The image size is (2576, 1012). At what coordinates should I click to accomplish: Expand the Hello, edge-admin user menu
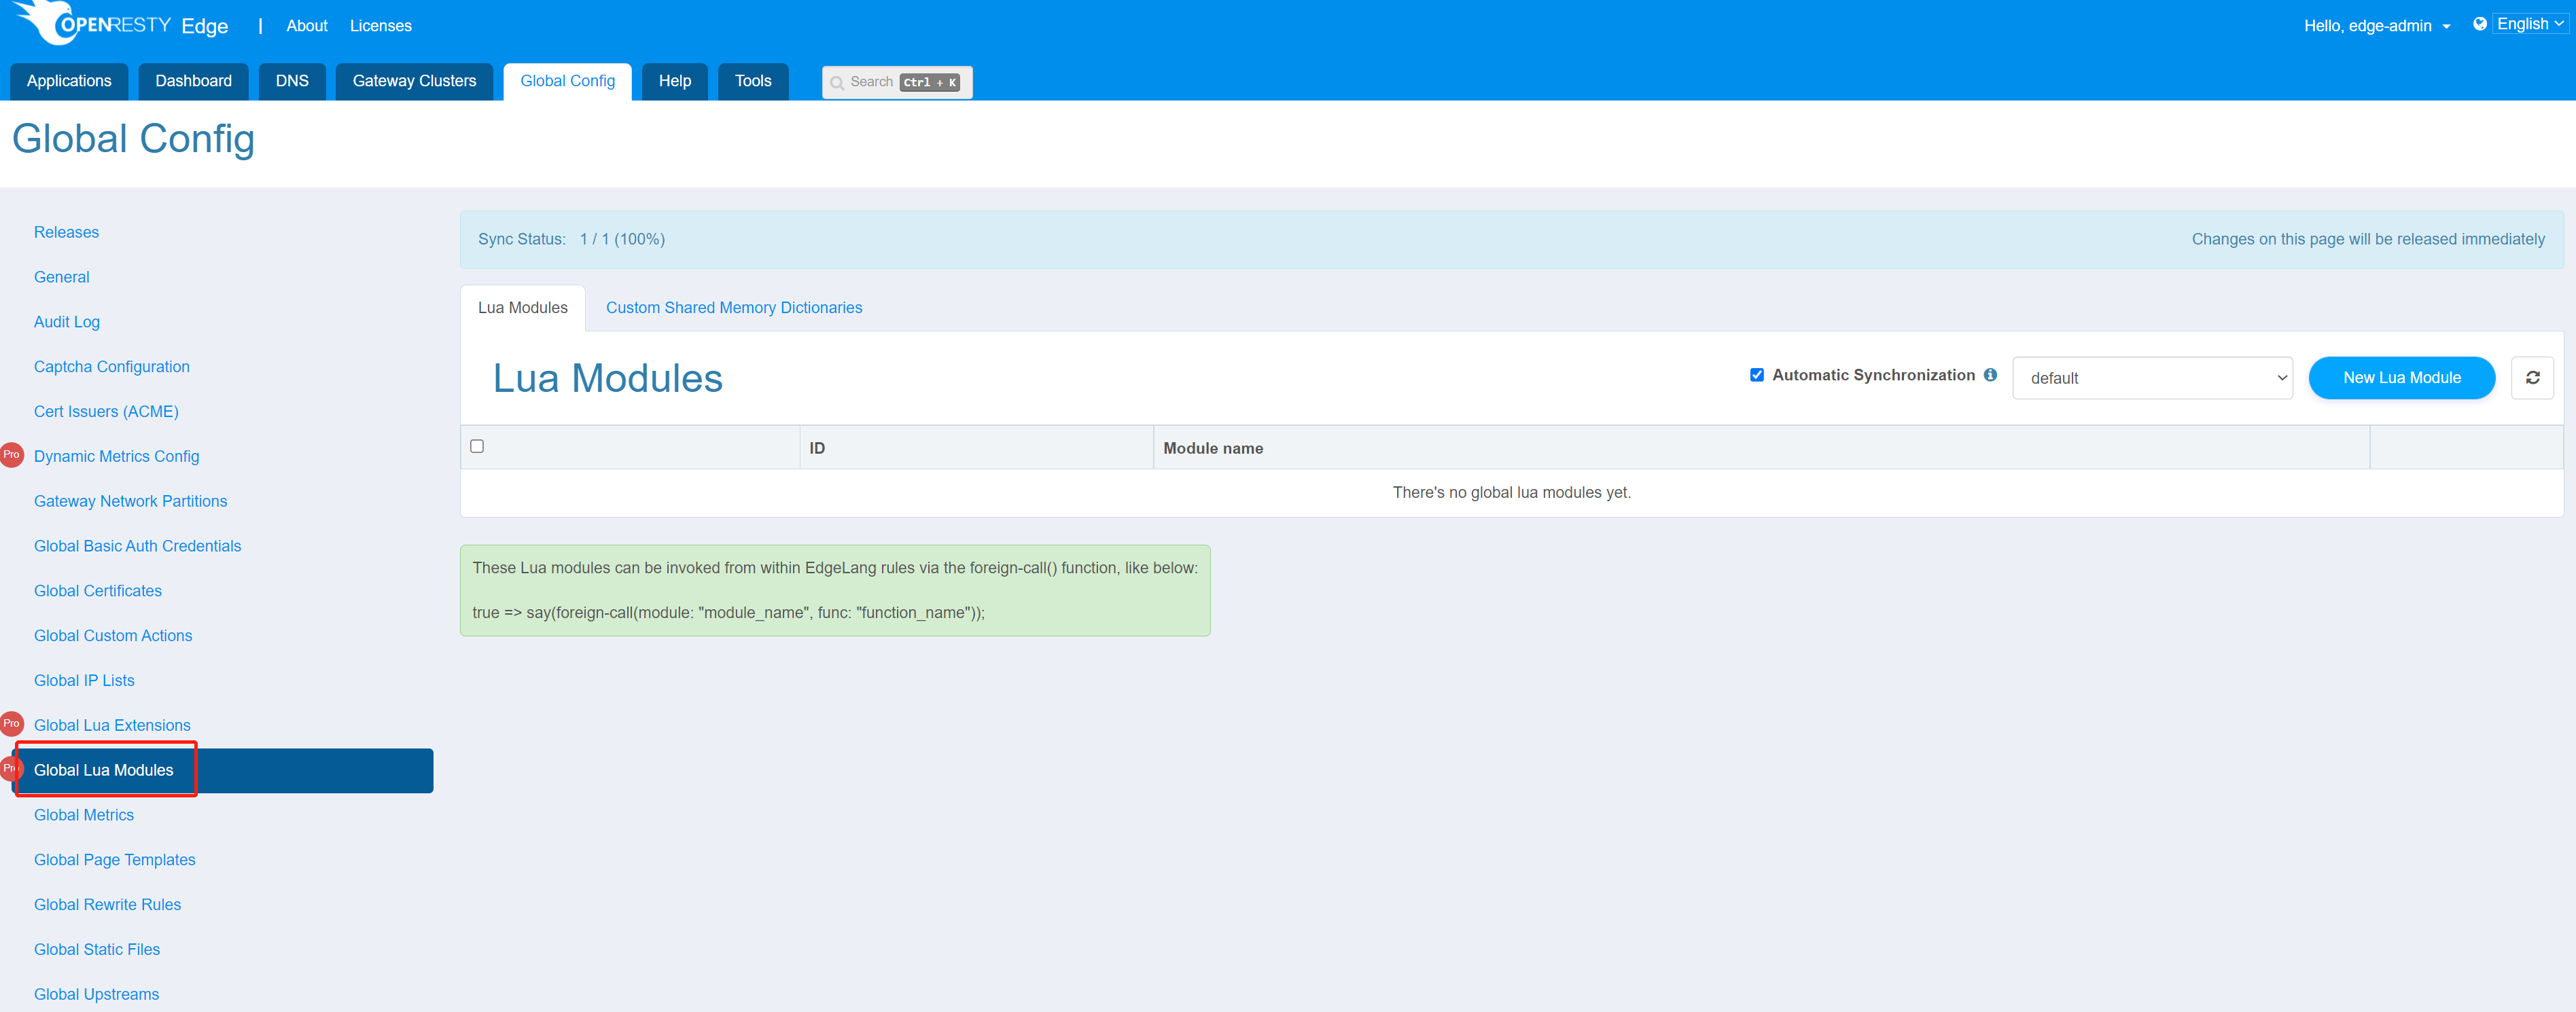[x=2376, y=26]
